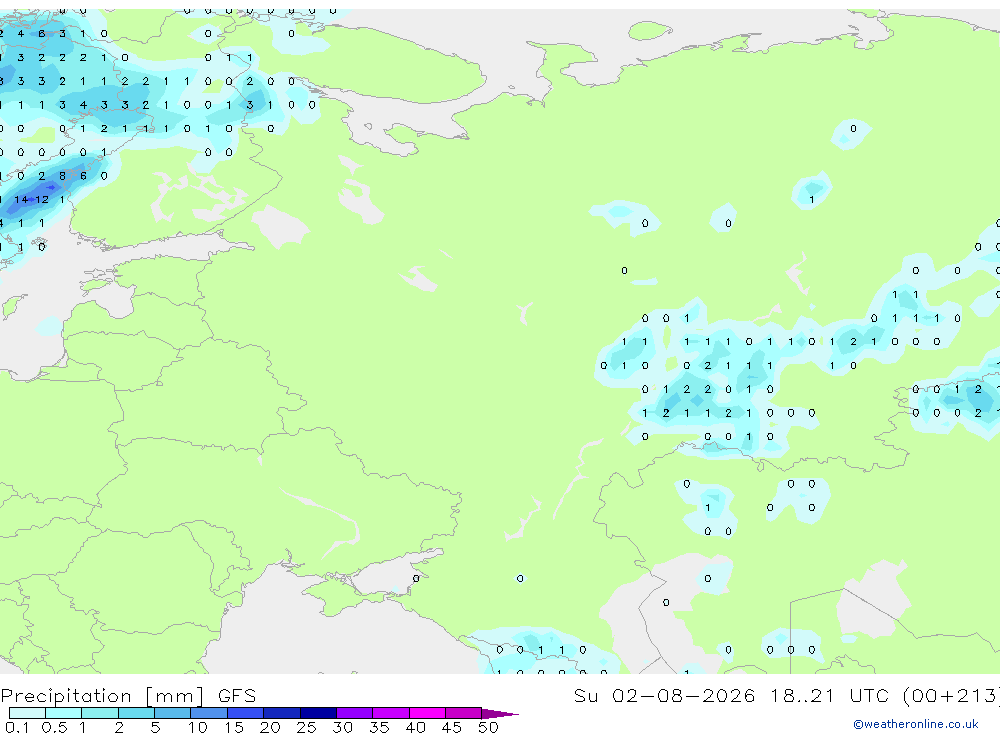Click the 10 to 15 legend color box
Image resolution: width=1000 pixels, height=733 pixels.
coord(209,713)
